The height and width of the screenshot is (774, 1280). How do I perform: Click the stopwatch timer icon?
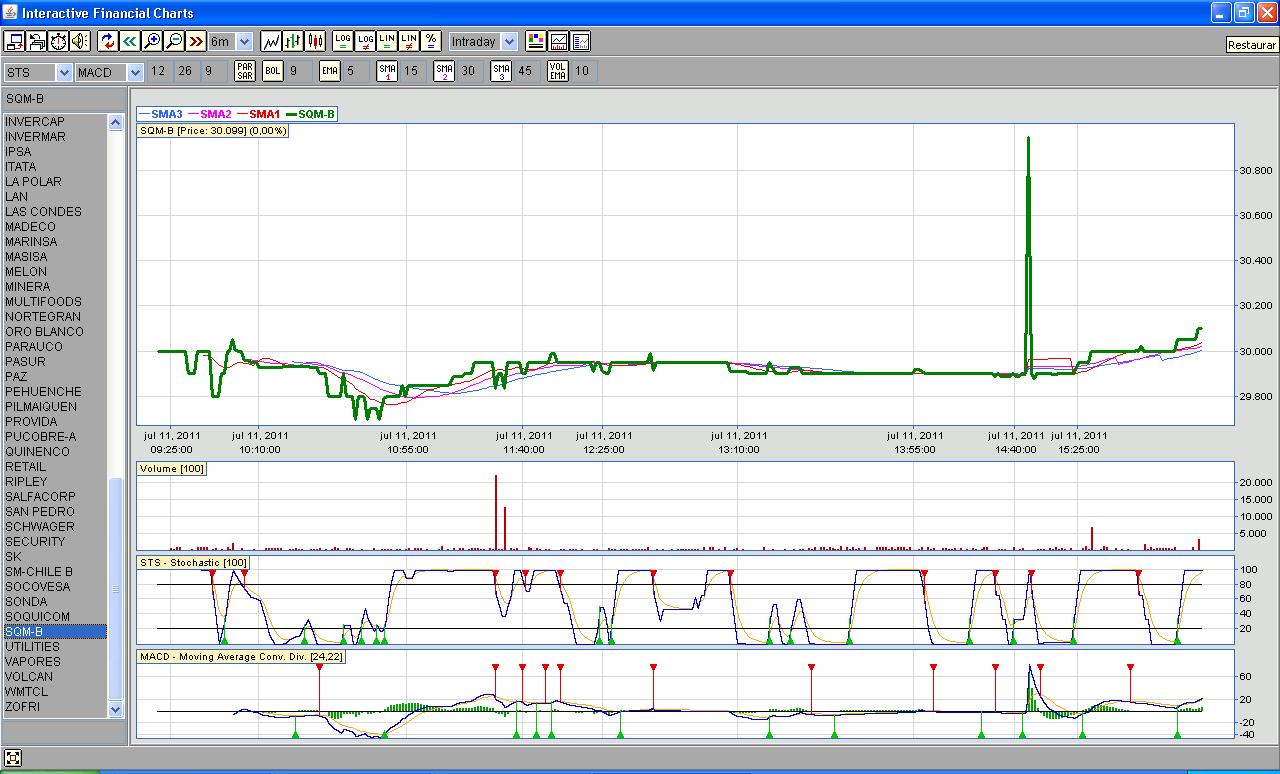click(x=58, y=41)
